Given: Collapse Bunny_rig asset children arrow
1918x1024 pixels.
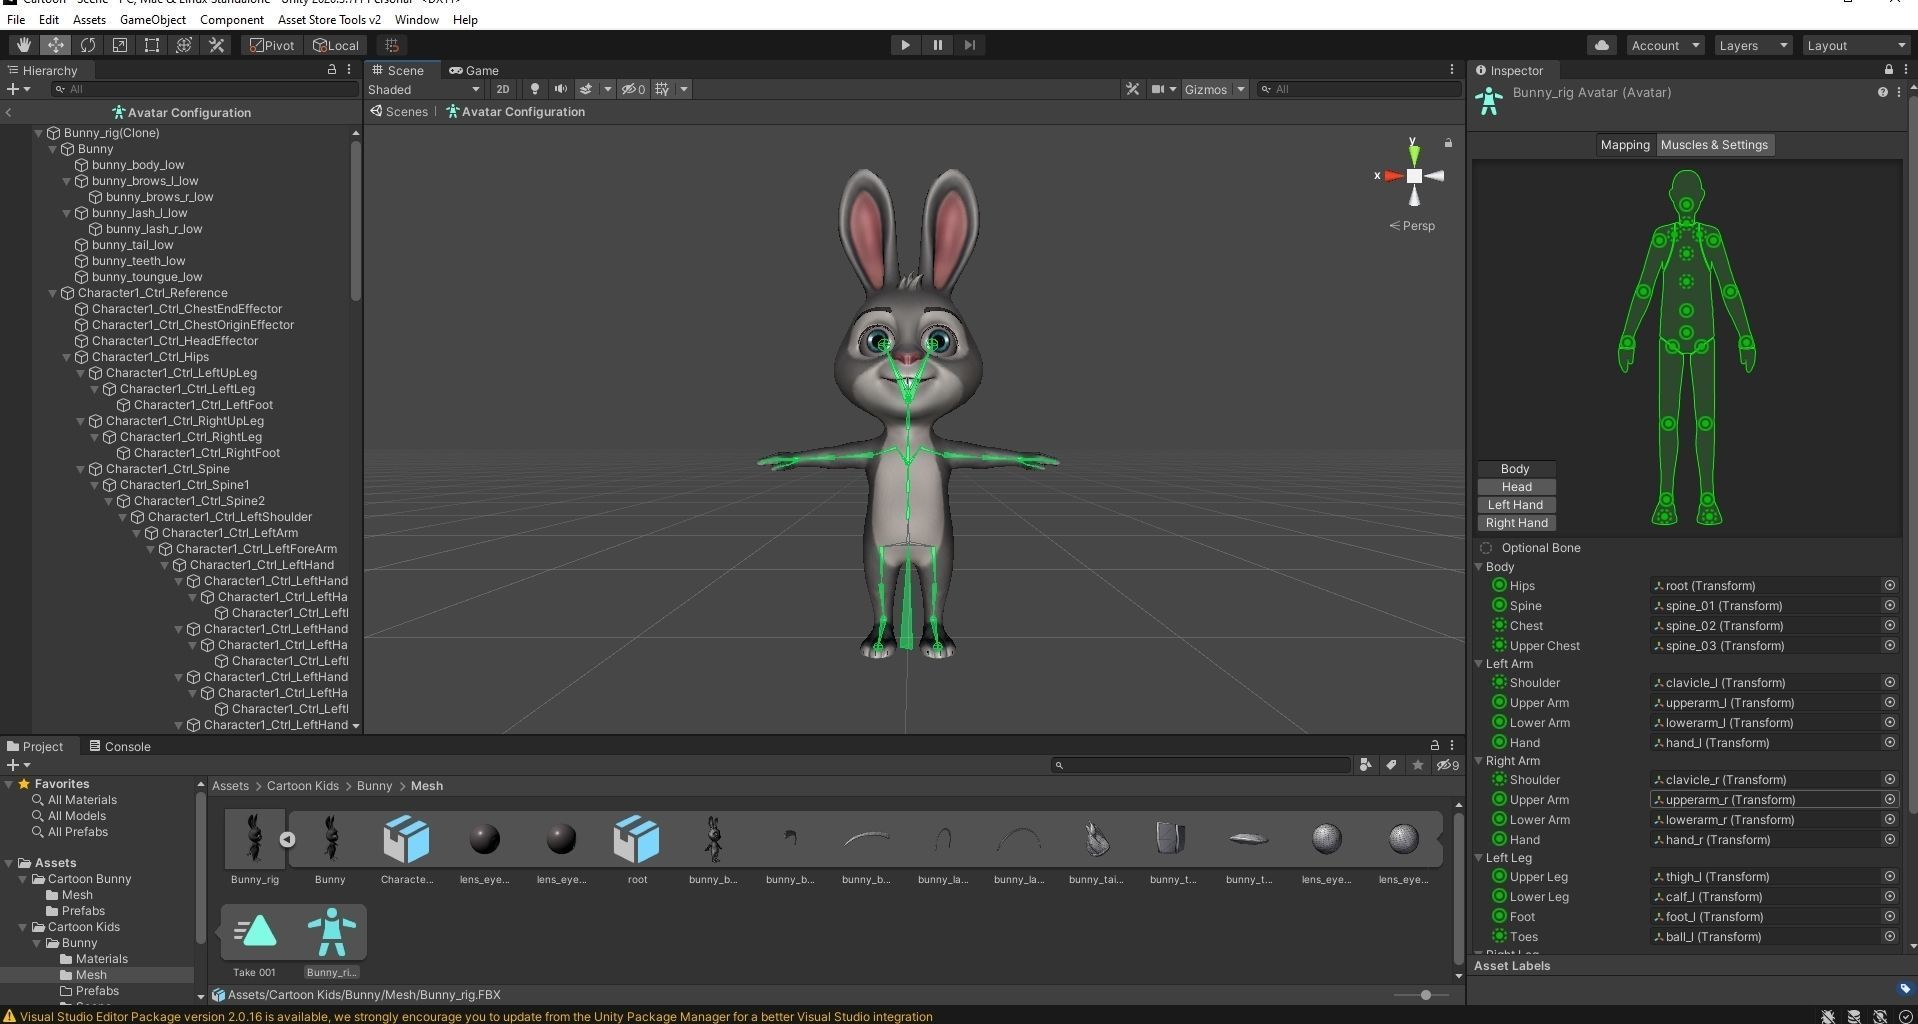Looking at the screenshot, I should pos(287,840).
